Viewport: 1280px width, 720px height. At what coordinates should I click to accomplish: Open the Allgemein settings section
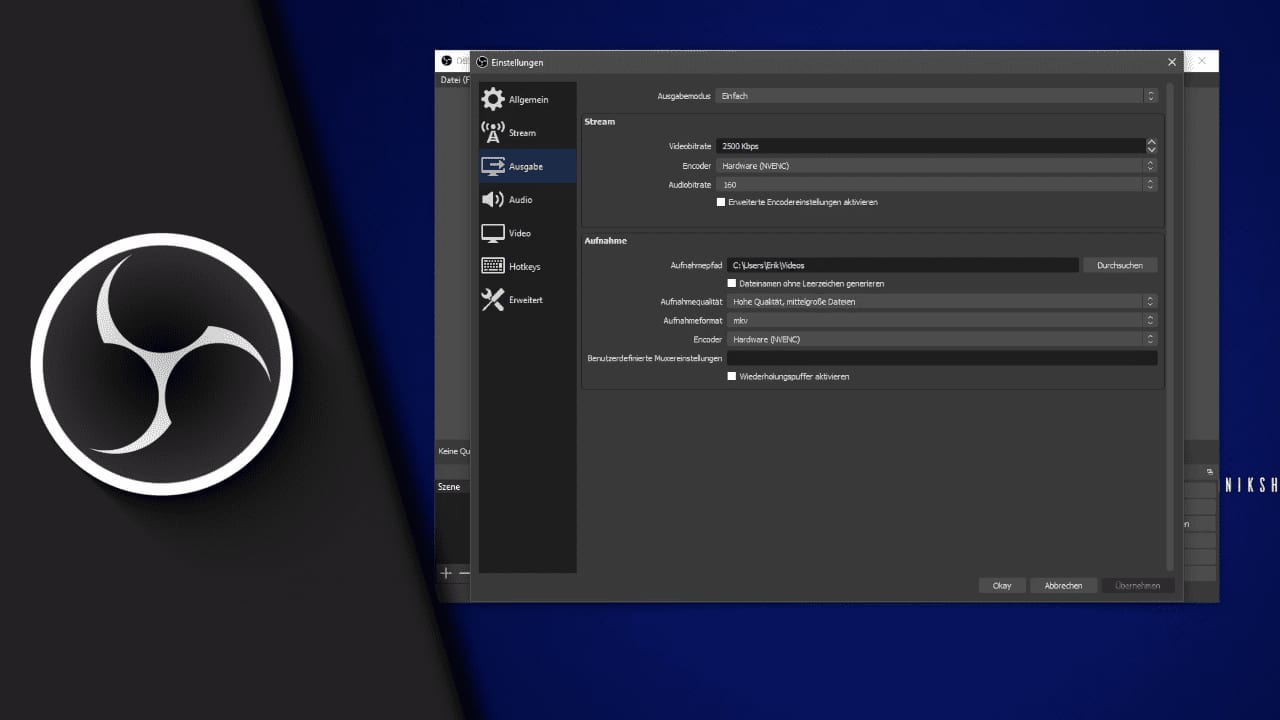(527, 99)
